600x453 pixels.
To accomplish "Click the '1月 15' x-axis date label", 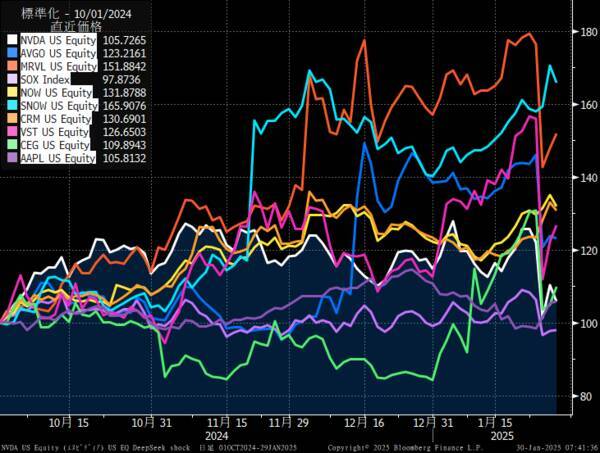I will coord(495,423).
